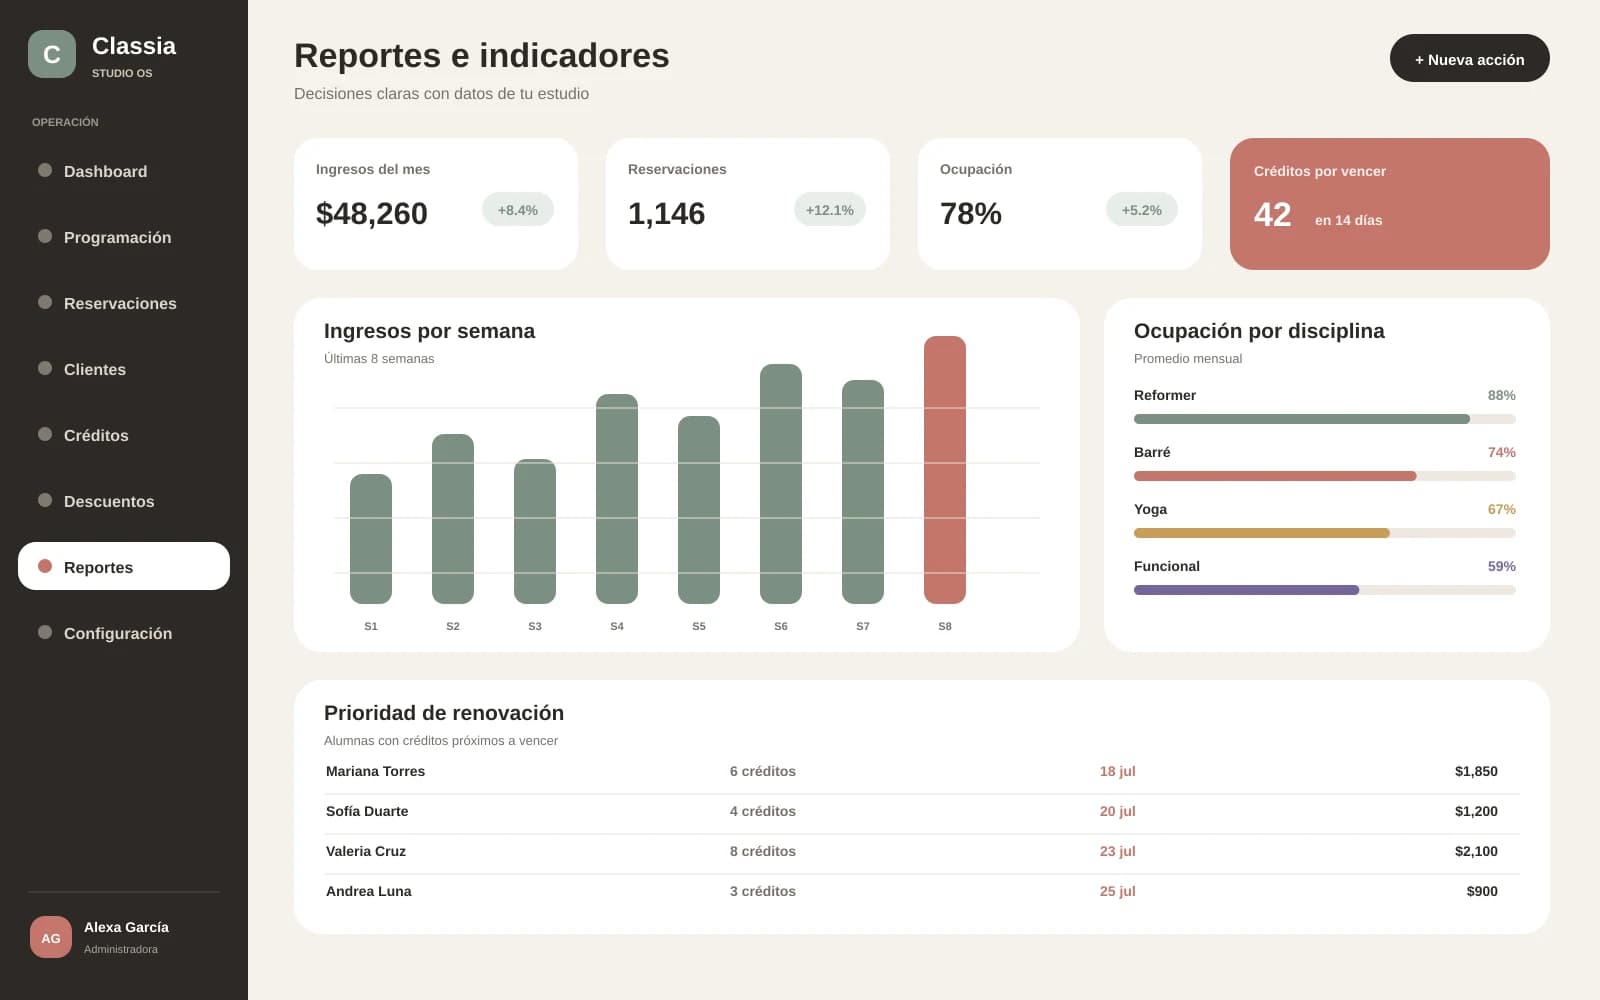Click the 18 jul expiry date
The width and height of the screenshot is (1600, 1000).
1117,771
